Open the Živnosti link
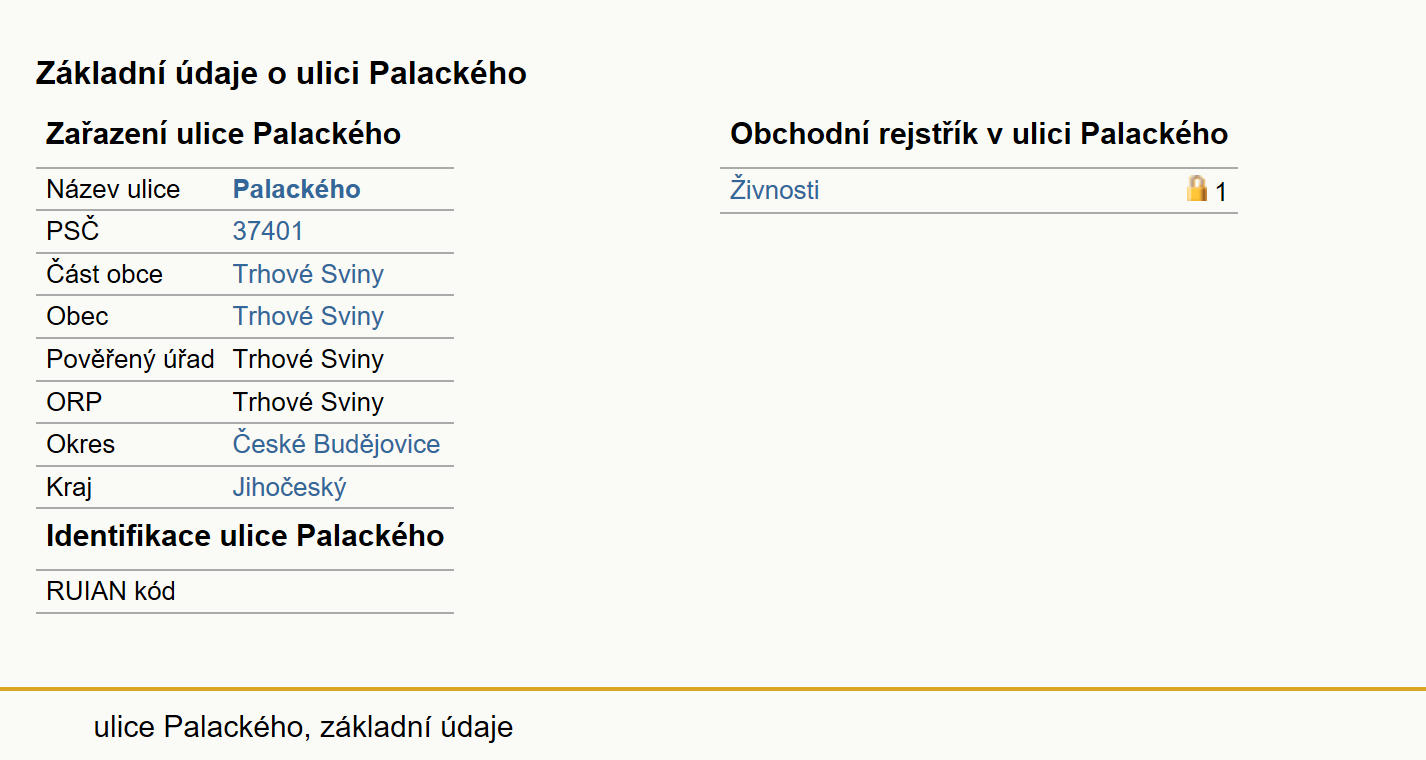The height and width of the screenshot is (760, 1426). [775, 190]
